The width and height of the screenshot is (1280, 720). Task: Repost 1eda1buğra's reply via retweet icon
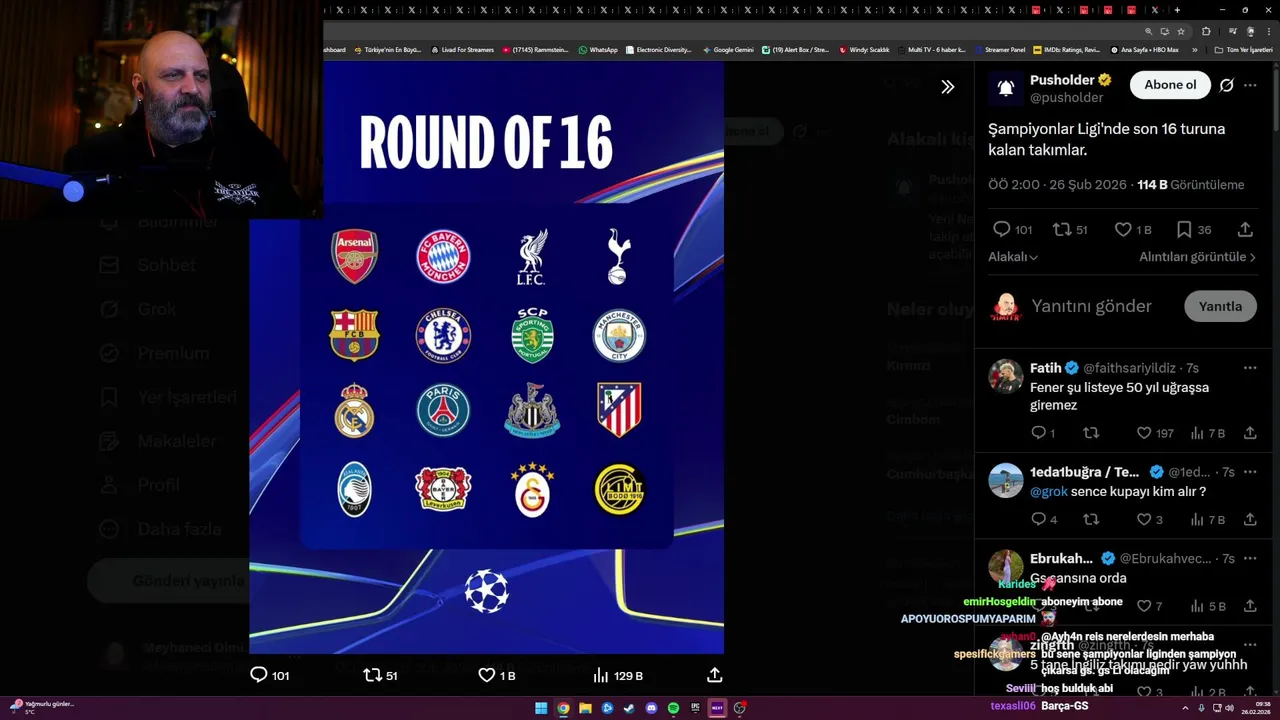coord(1091,519)
